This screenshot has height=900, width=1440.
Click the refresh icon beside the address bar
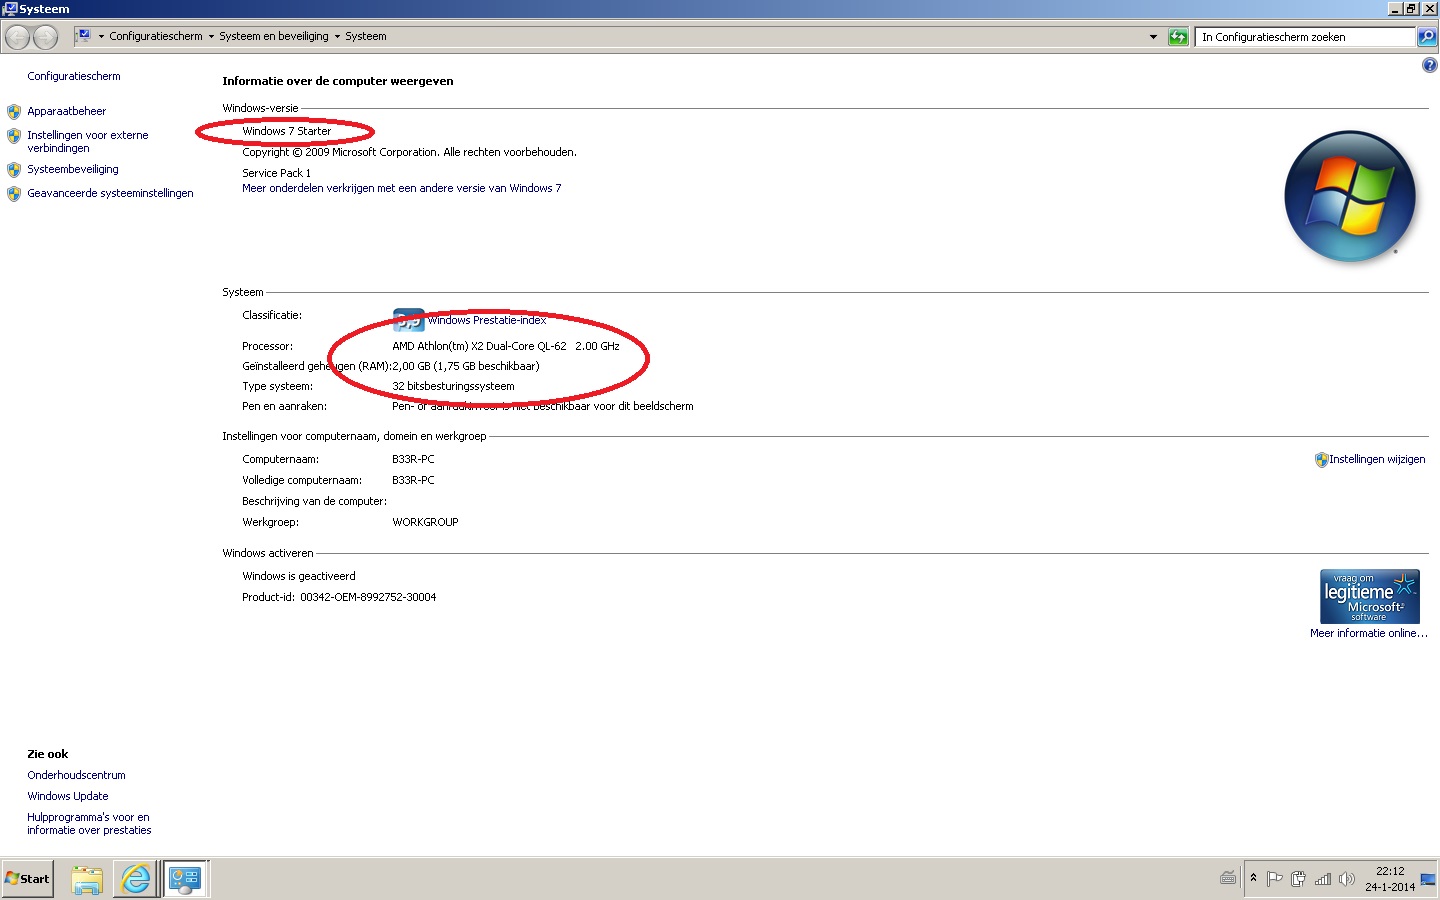point(1178,37)
